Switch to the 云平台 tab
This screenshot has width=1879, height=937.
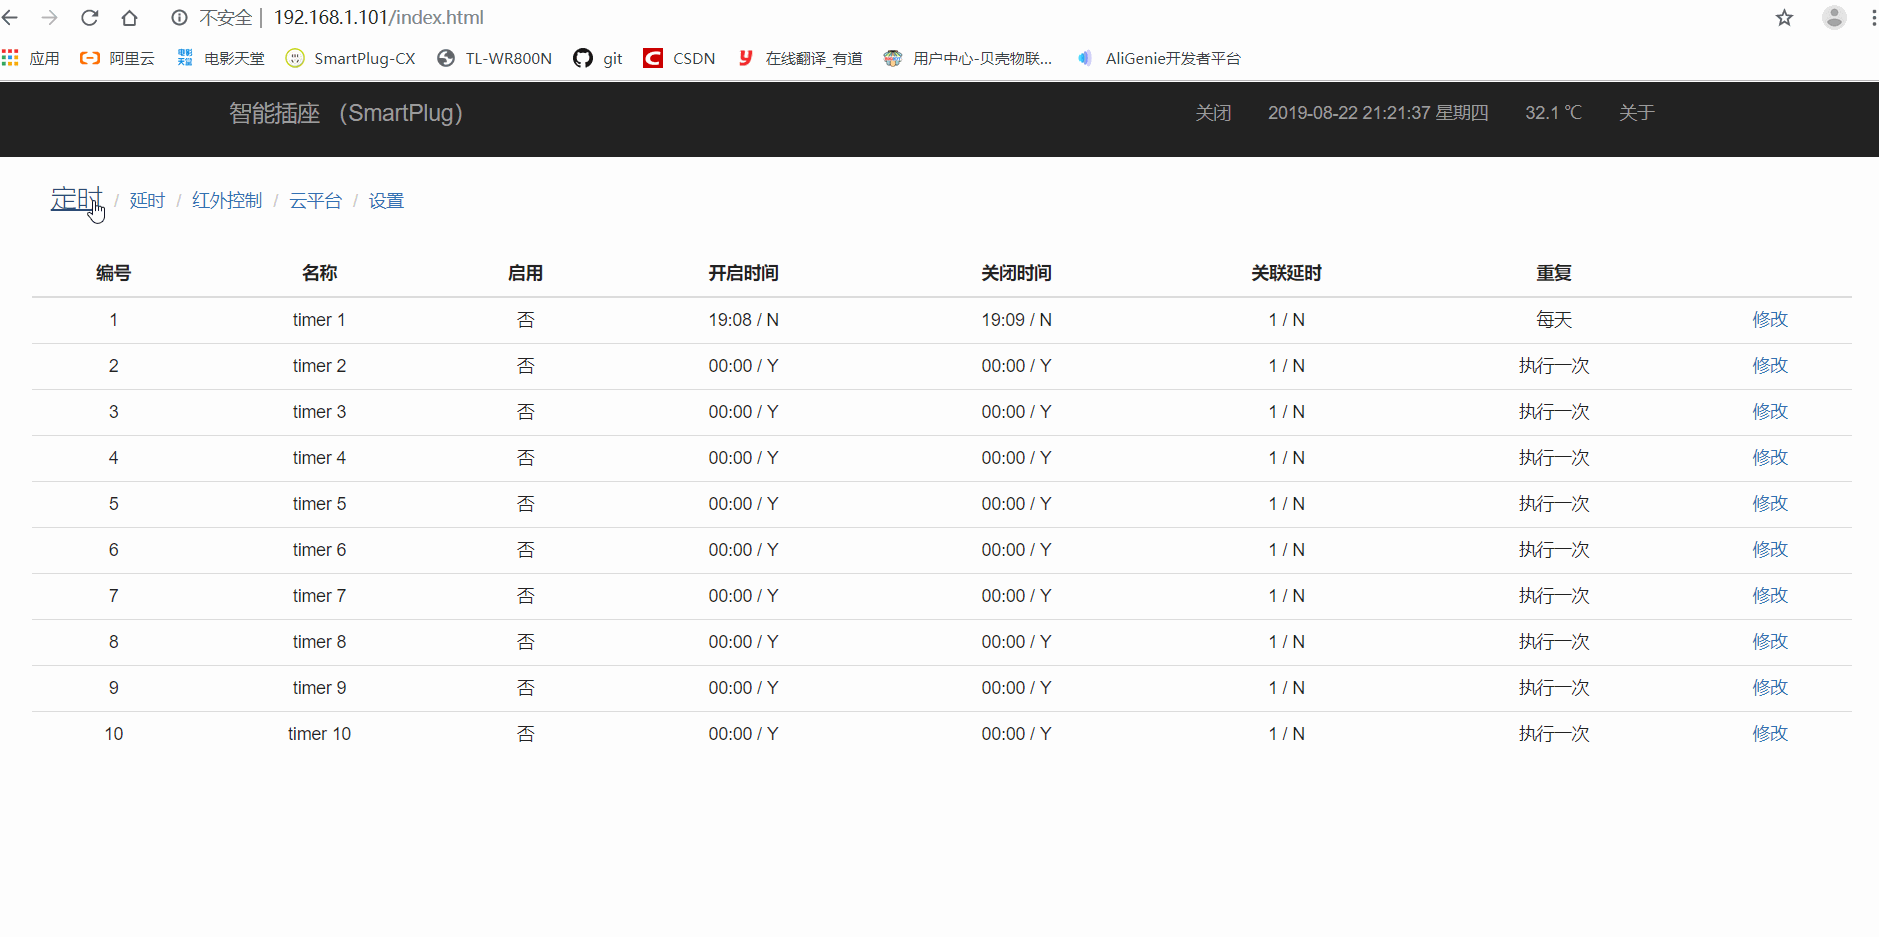tap(316, 201)
